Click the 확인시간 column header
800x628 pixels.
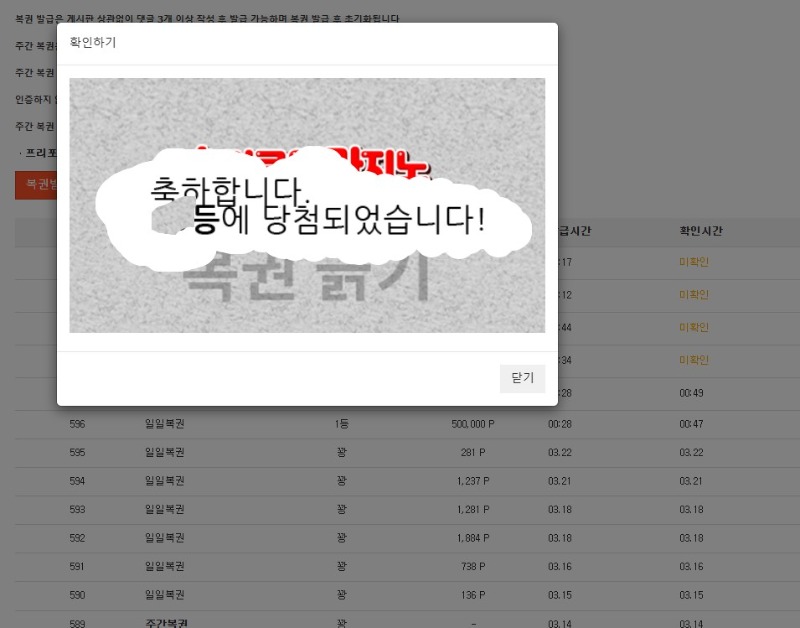tap(701, 231)
